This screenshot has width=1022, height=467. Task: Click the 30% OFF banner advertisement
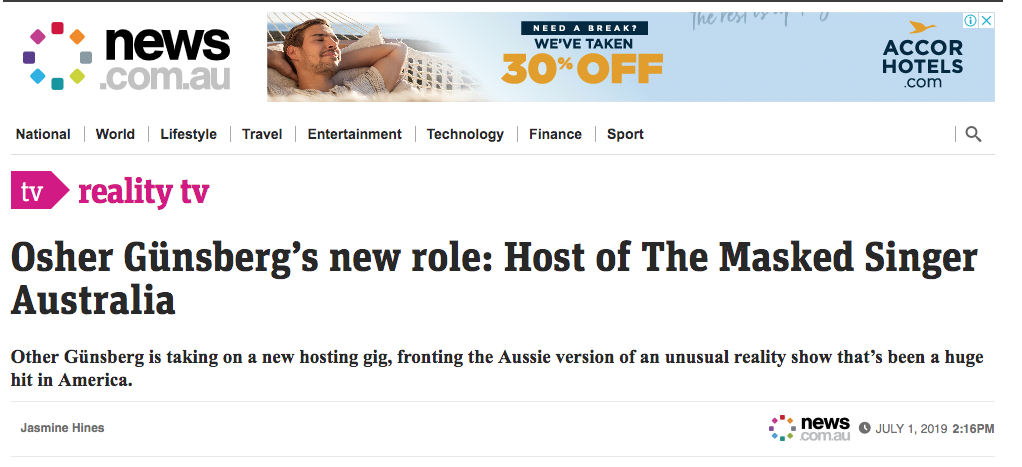click(630, 57)
